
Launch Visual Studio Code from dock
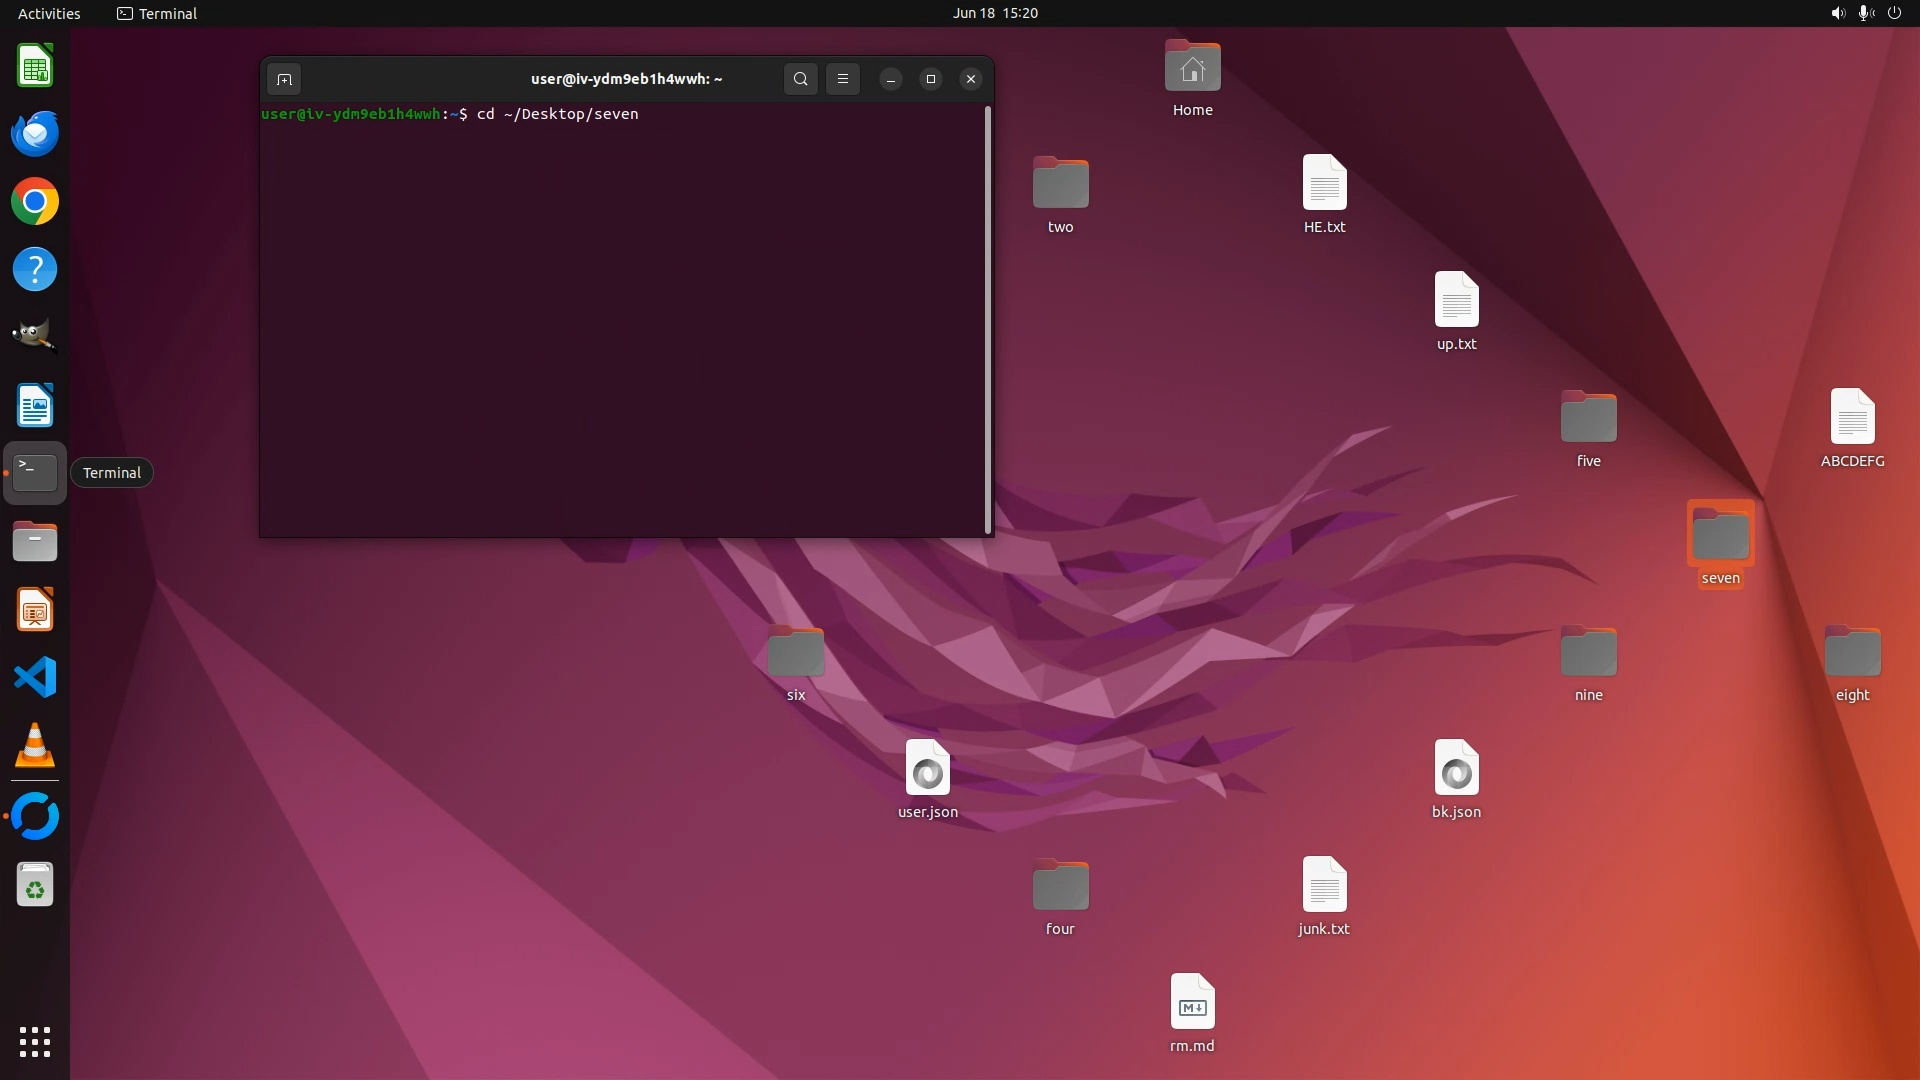[x=35, y=678]
